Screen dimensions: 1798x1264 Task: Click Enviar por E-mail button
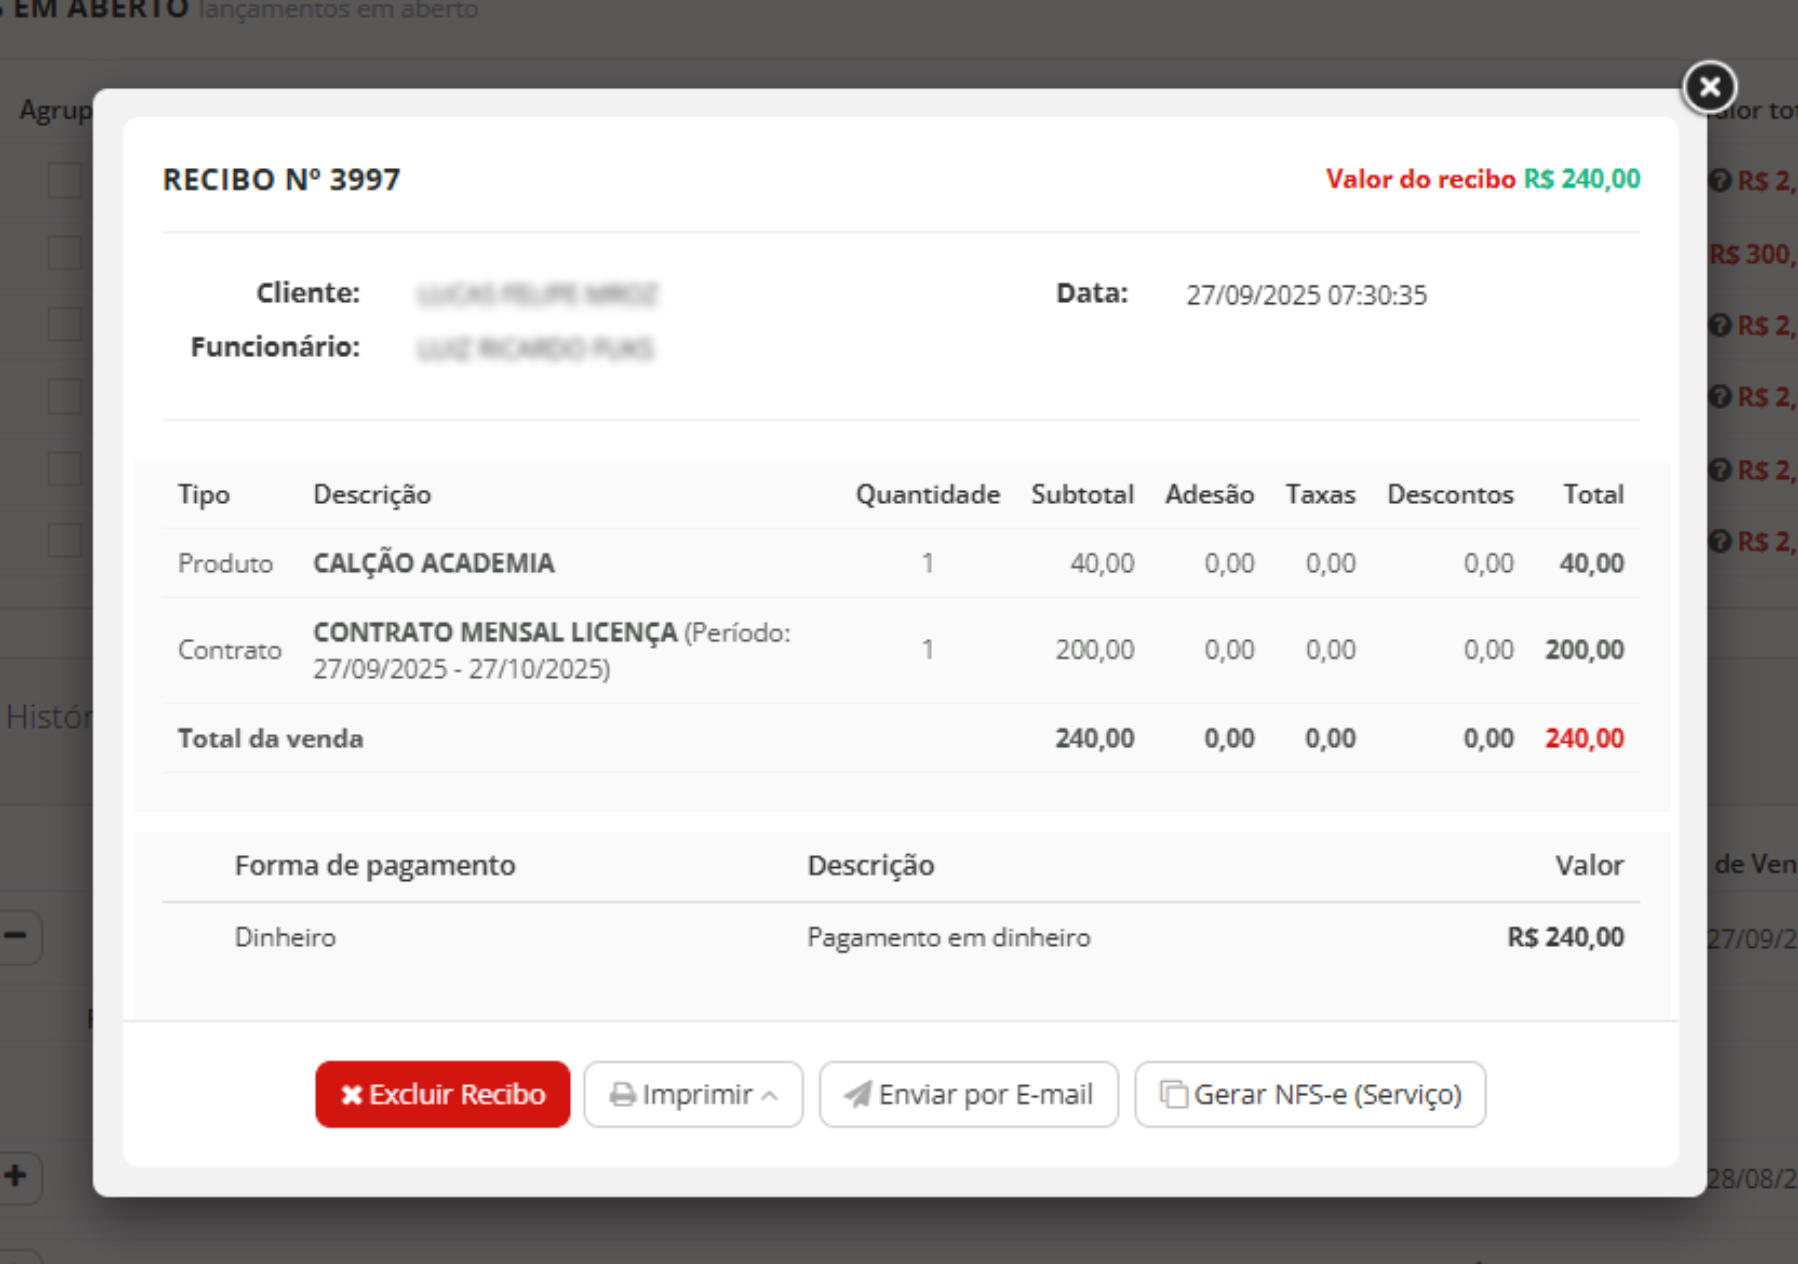coord(968,1094)
